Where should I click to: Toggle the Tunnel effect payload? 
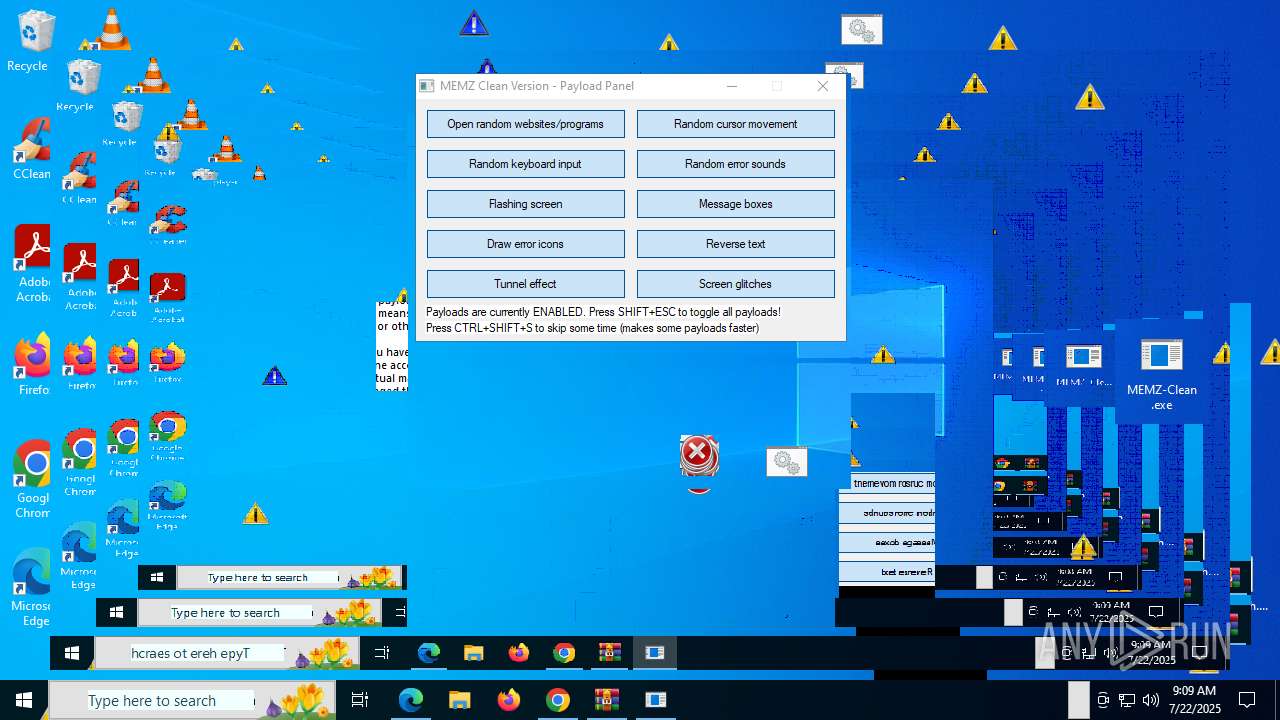pos(525,284)
